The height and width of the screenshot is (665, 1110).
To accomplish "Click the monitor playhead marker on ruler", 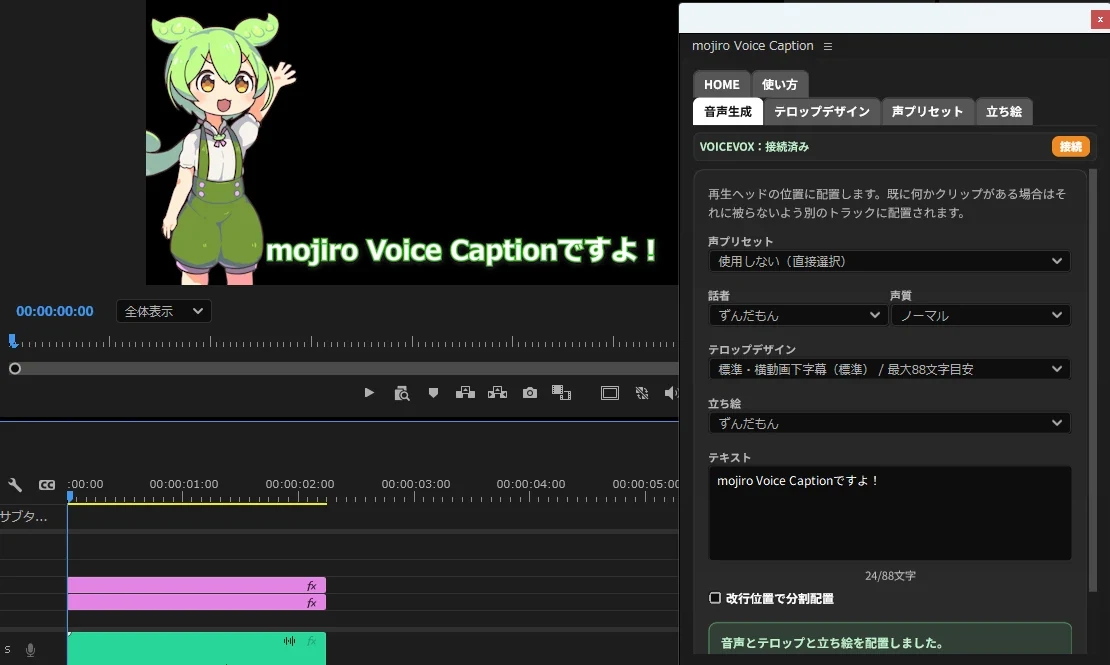I will click(13, 341).
